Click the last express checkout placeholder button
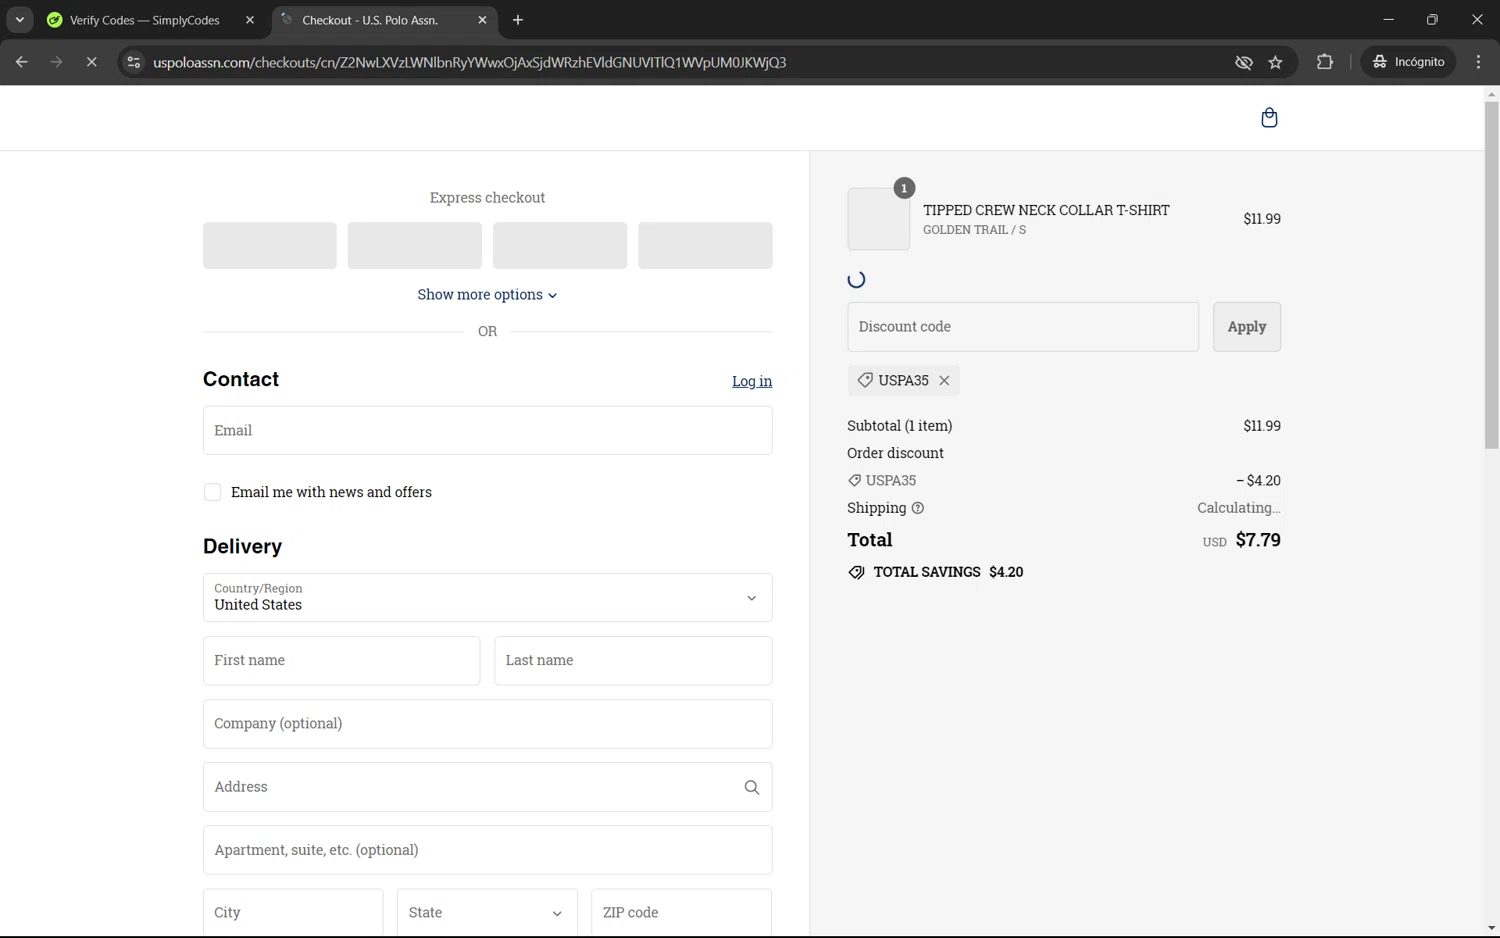The width and height of the screenshot is (1500, 938). tap(705, 246)
